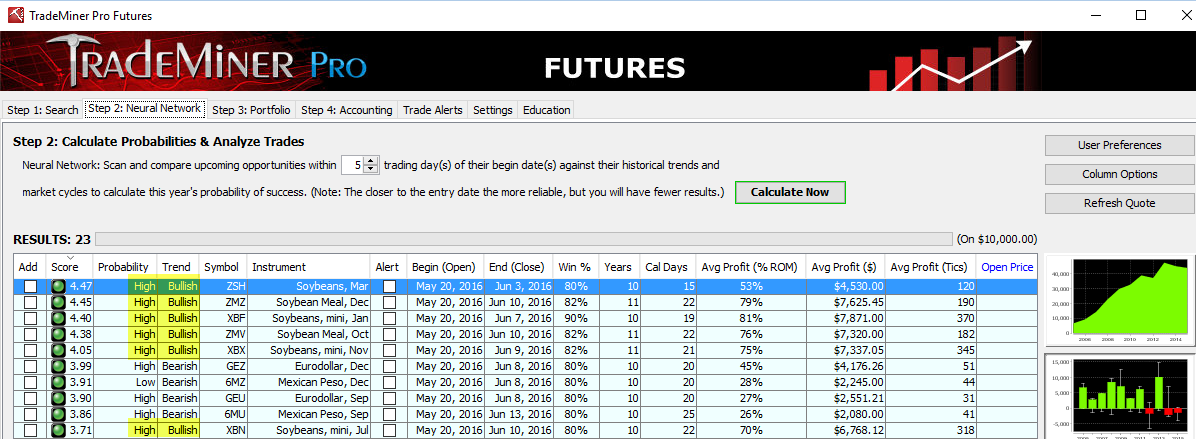Sort by Symbol column header

[223, 267]
